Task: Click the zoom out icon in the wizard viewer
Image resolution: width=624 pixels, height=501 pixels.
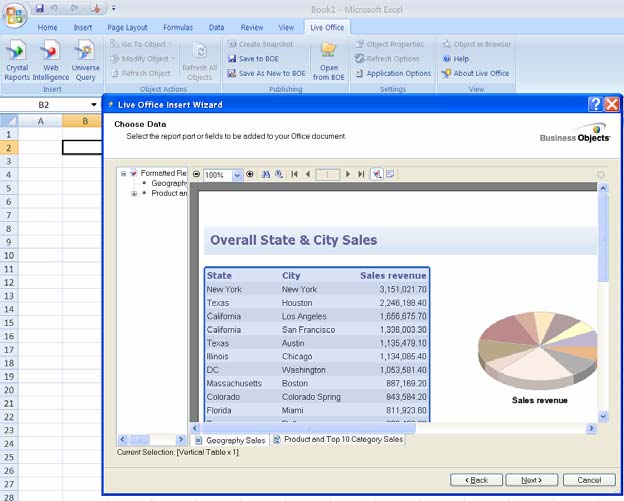Action: tap(196, 174)
